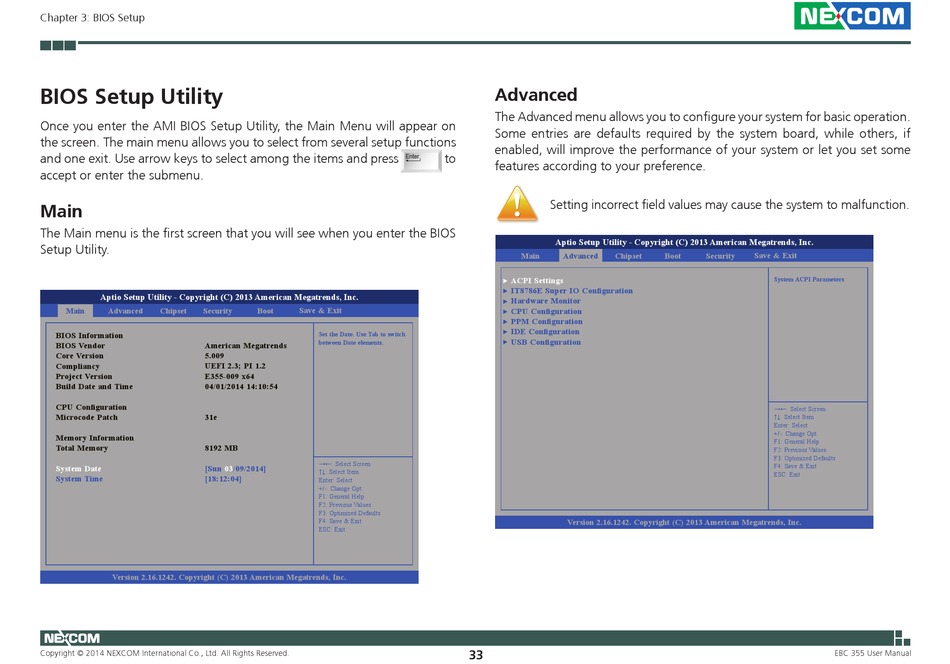Image resolution: width=950 pixels, height=664 pixels.
Task: Click the NEXCOM logo in the page header
Action: pyautogui.click(x=852, y=16)
